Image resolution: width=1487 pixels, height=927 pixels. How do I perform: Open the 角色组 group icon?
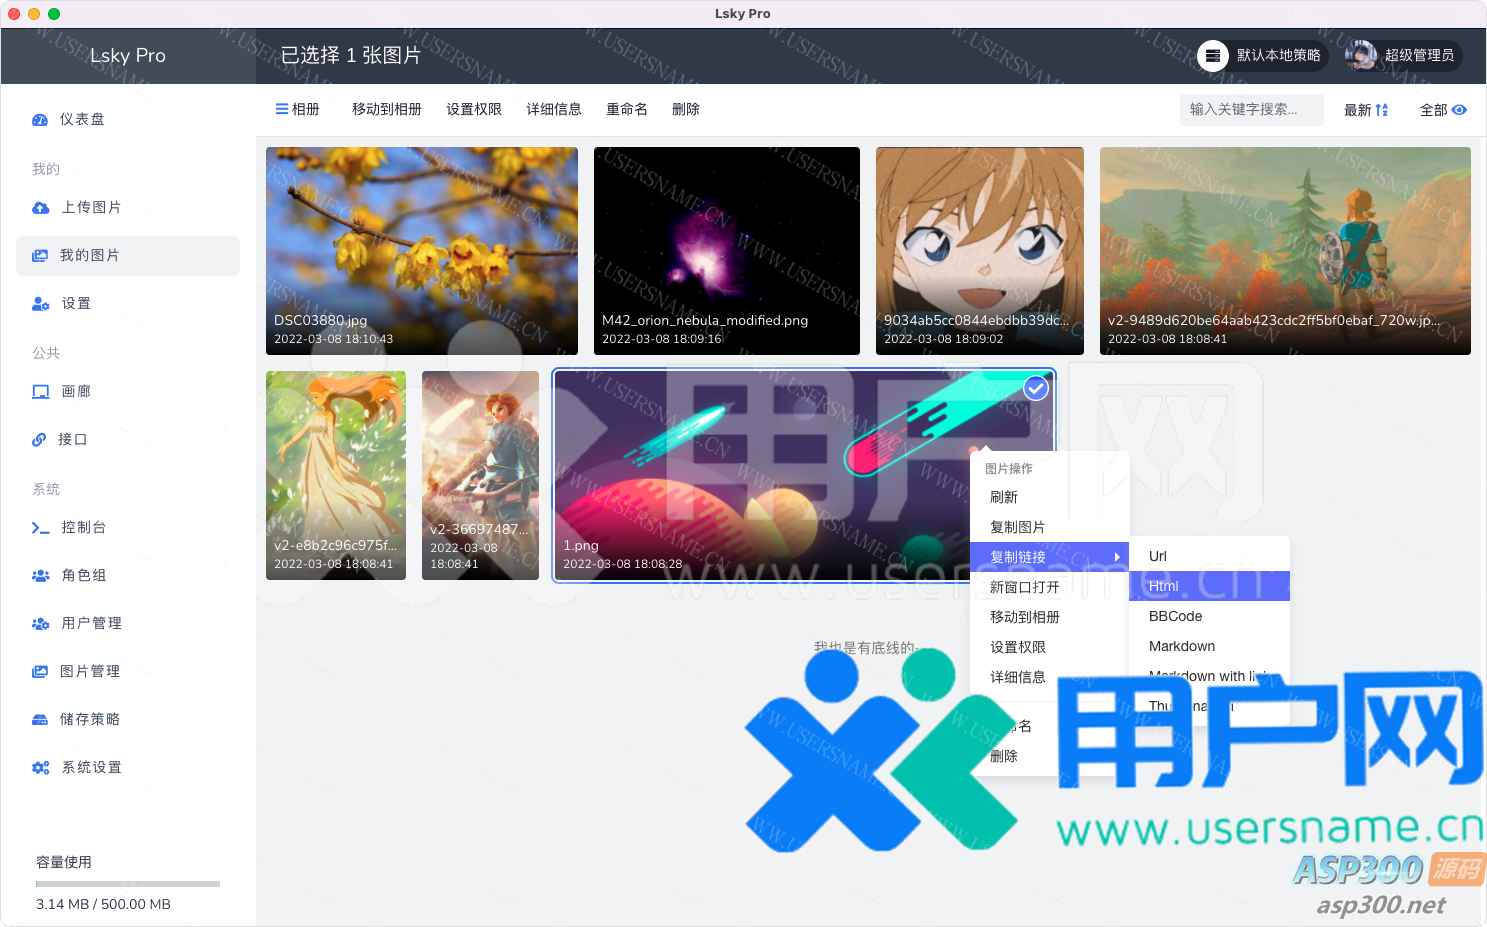[41, 576]
